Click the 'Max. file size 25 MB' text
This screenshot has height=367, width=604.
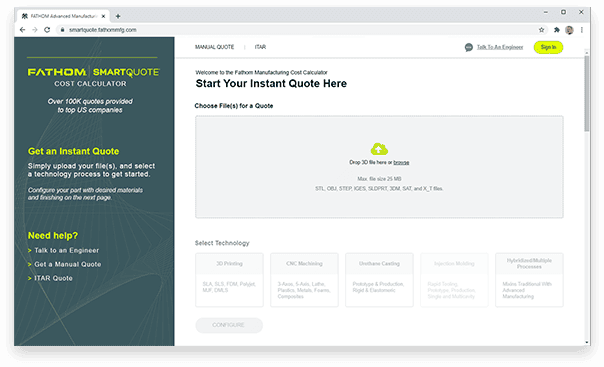pyautogui.click(x=379, y=179)
